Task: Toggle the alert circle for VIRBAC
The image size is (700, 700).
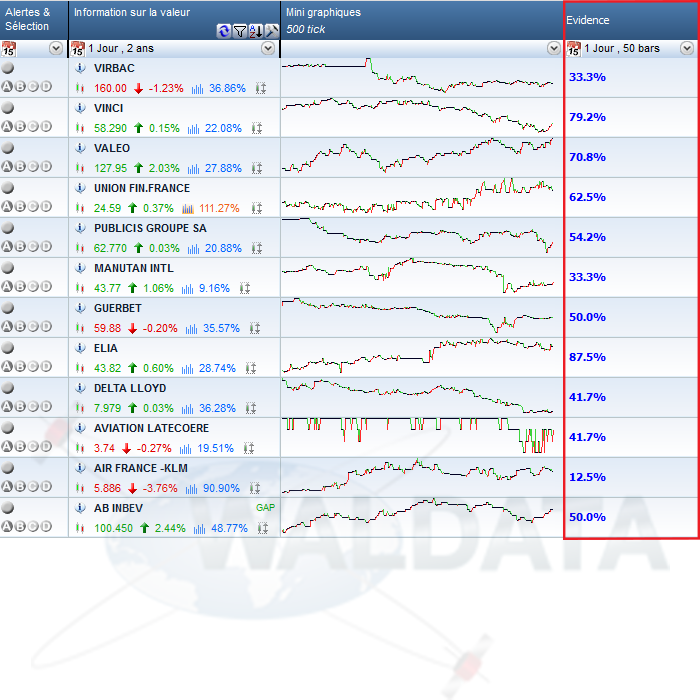Action: [8, 68]
